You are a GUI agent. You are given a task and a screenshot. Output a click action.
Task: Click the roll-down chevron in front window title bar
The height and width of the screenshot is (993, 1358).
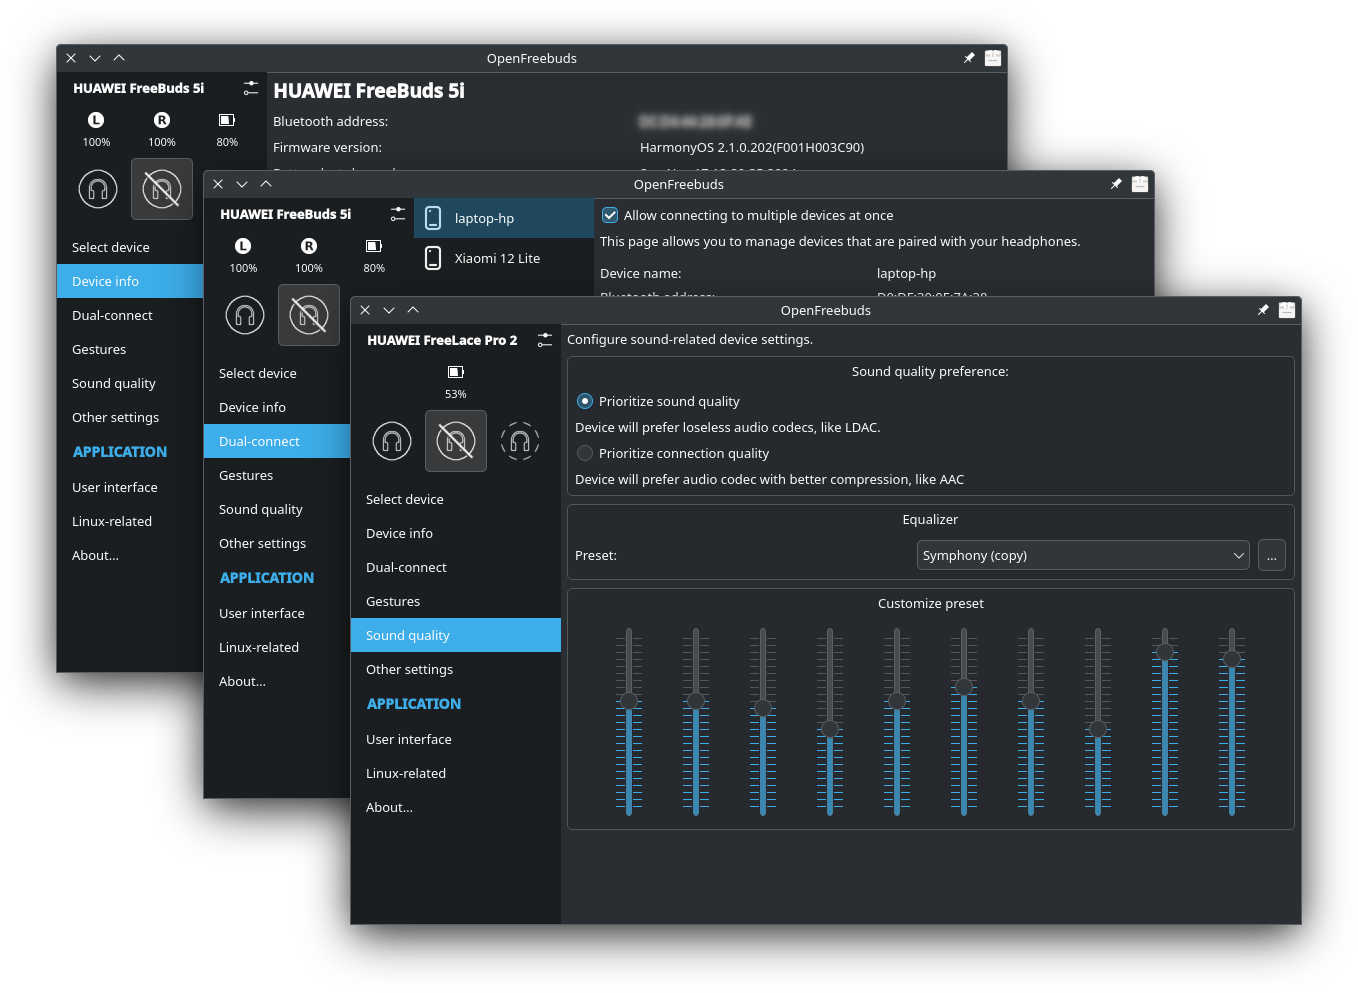click(x=389, y=310)
